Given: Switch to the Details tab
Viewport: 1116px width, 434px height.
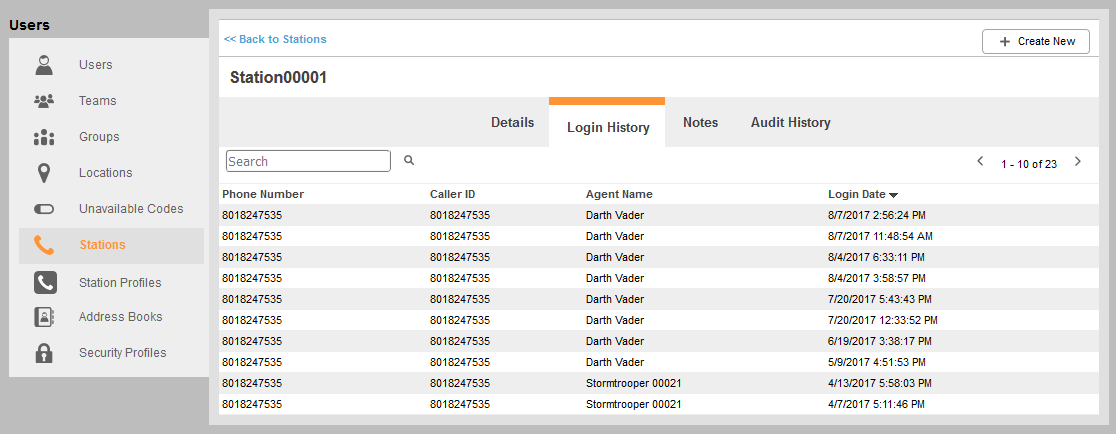Looking at the screenshot, I should (x=512, y=123).
